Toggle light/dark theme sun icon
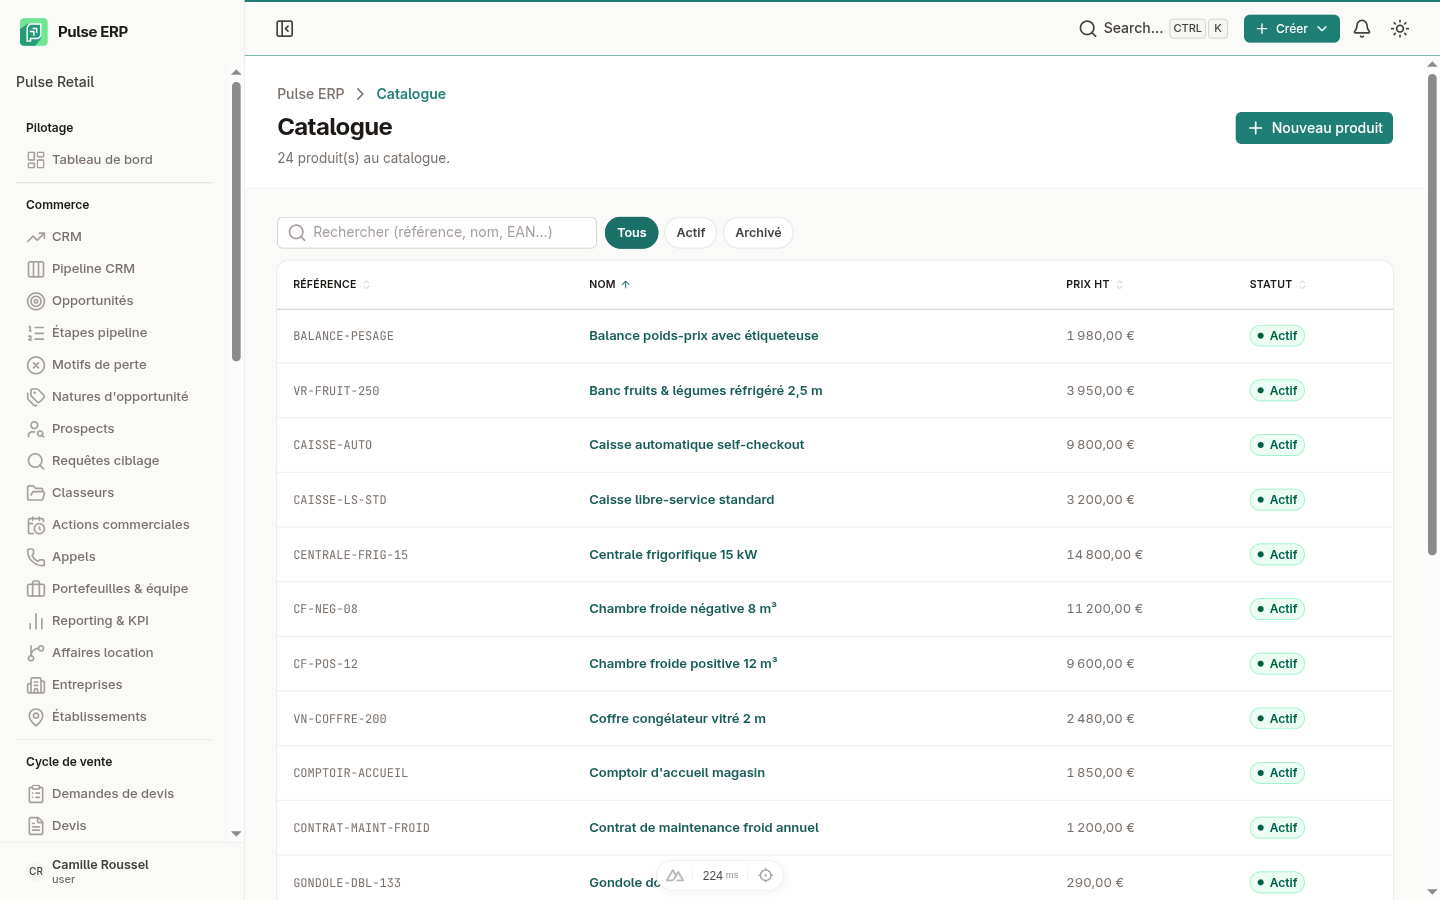1440x900 pixels. coord(1400,29)
